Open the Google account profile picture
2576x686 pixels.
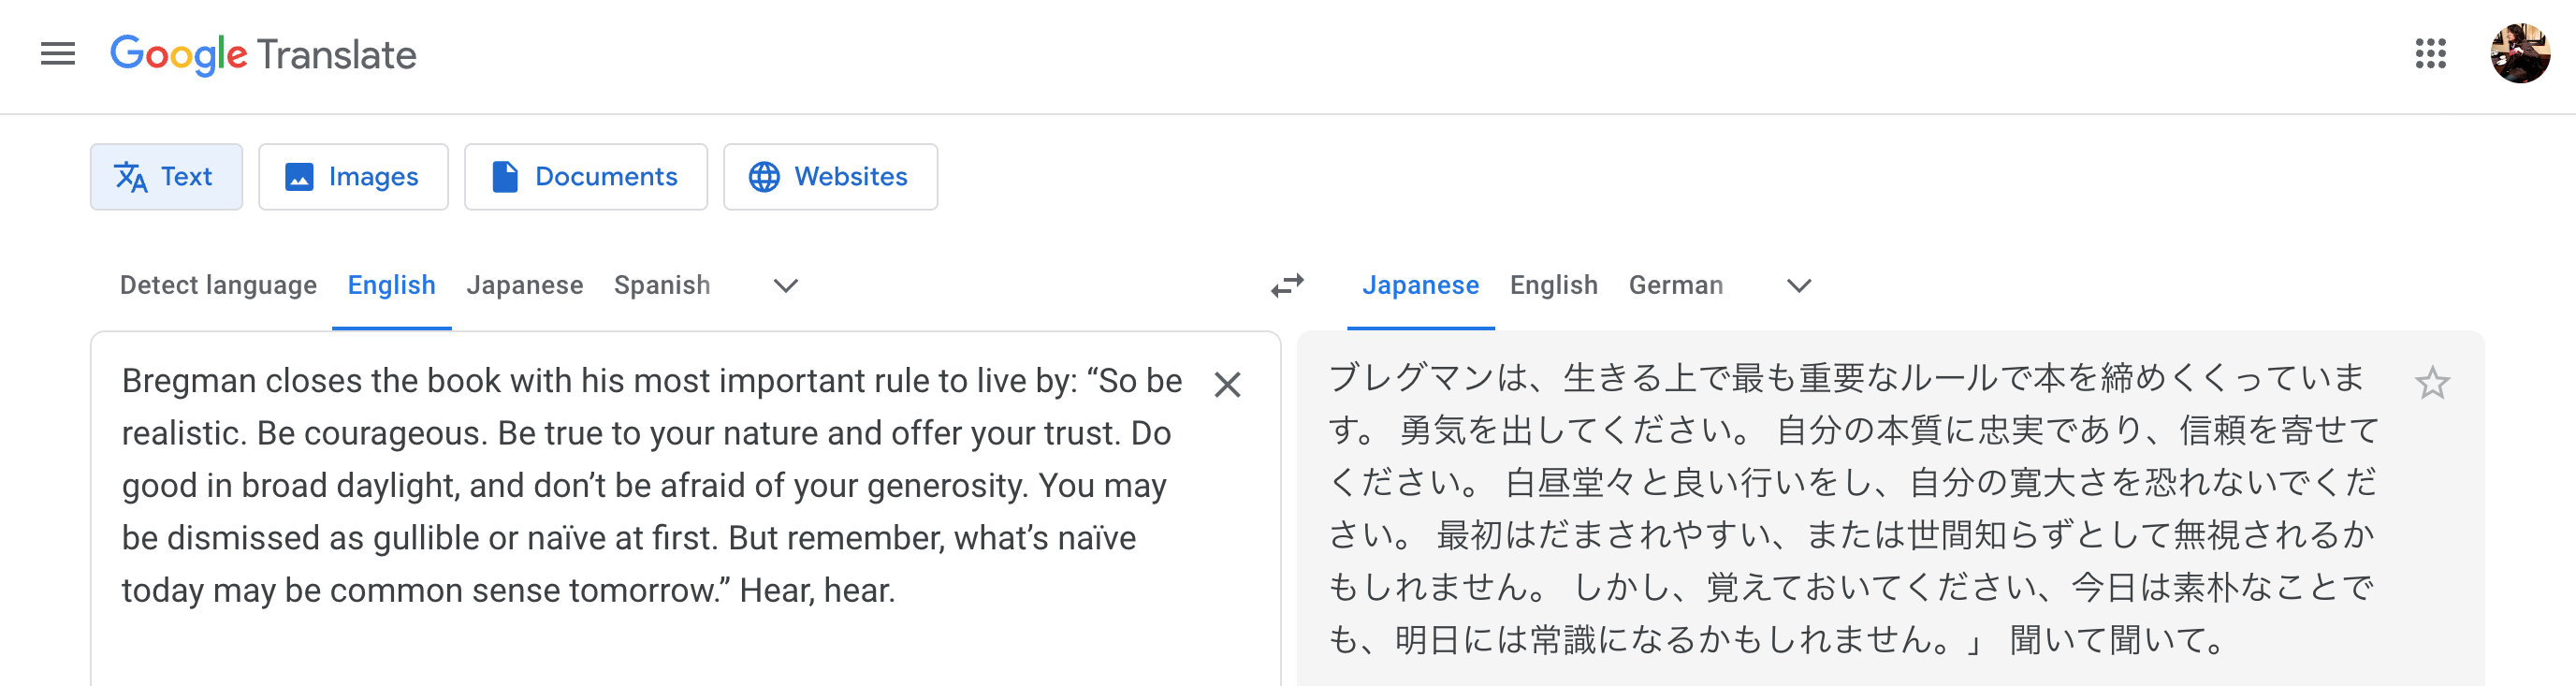tap(2520, 54)
